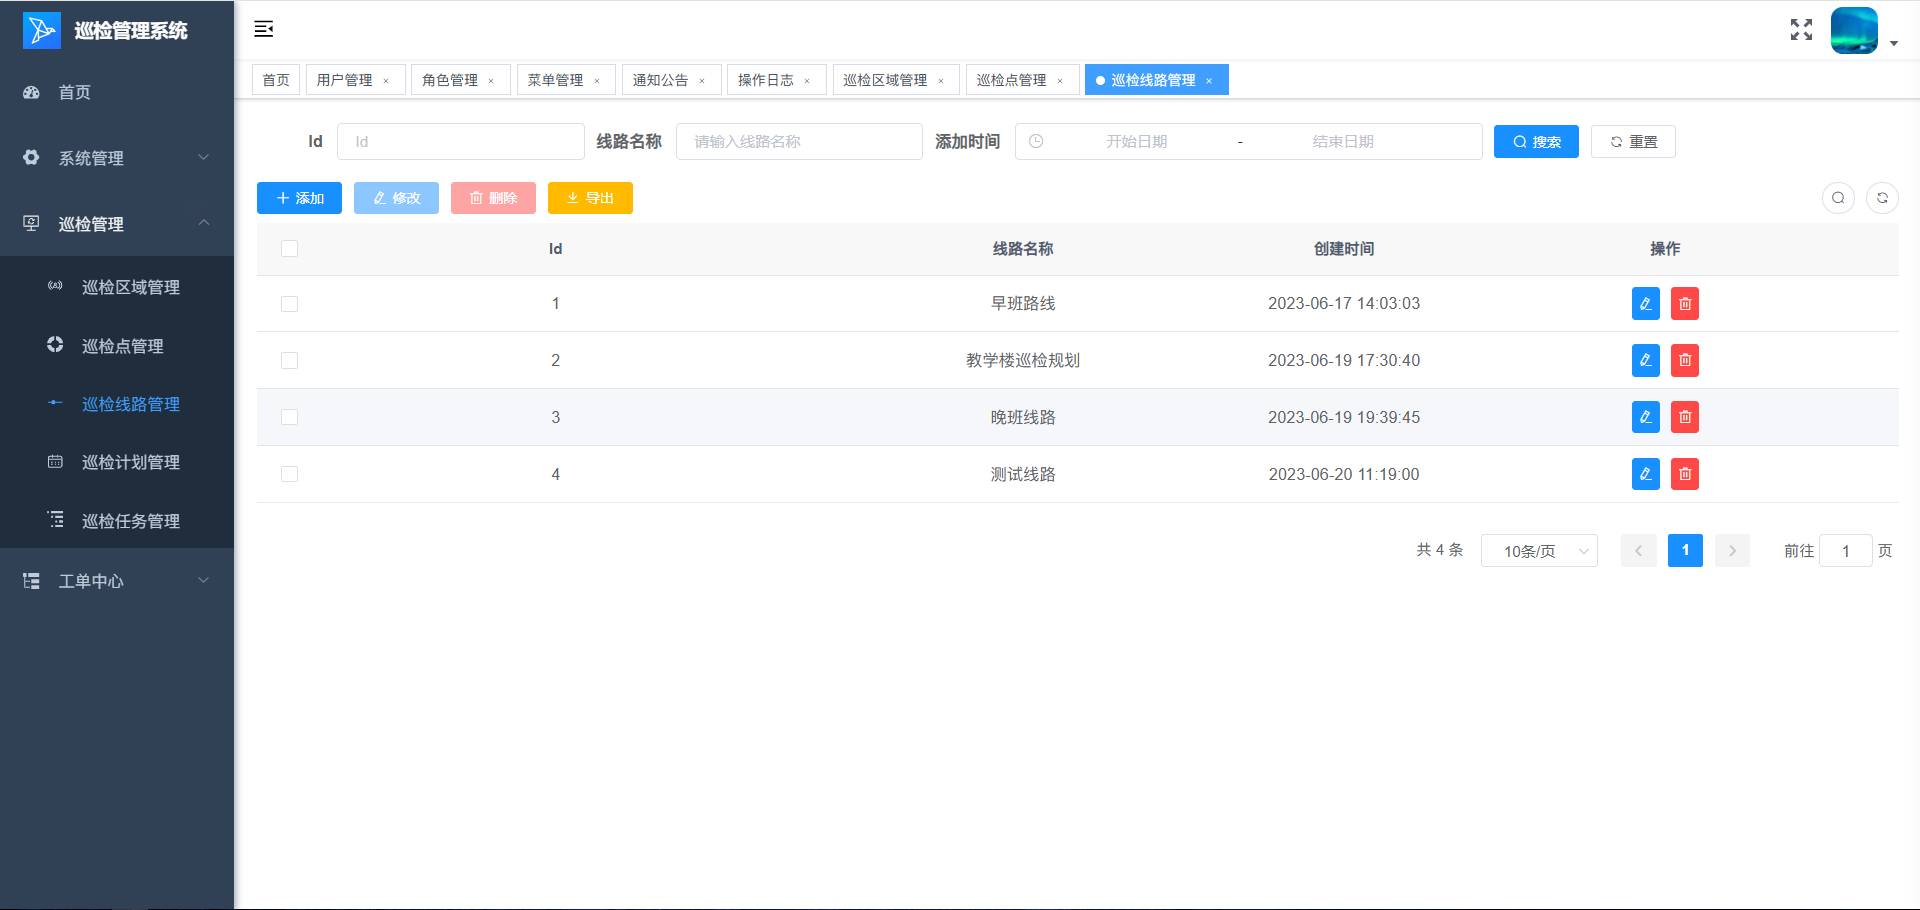This screenshot has height=910, width=1920.
Task: Delete the 测试线路 row using trash icon
Action: [x=1685, y=474]
